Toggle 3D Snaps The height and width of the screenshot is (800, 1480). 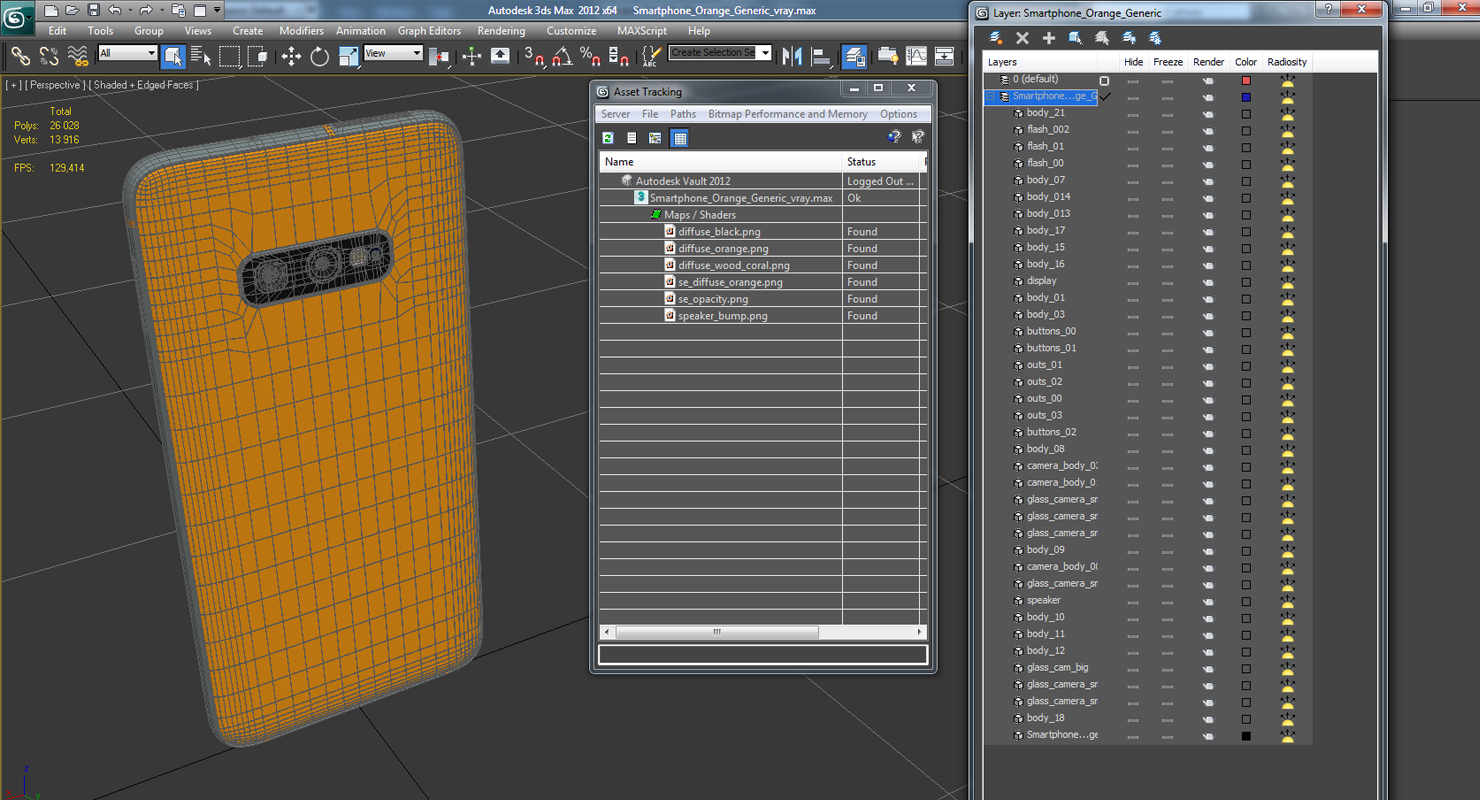534,56
